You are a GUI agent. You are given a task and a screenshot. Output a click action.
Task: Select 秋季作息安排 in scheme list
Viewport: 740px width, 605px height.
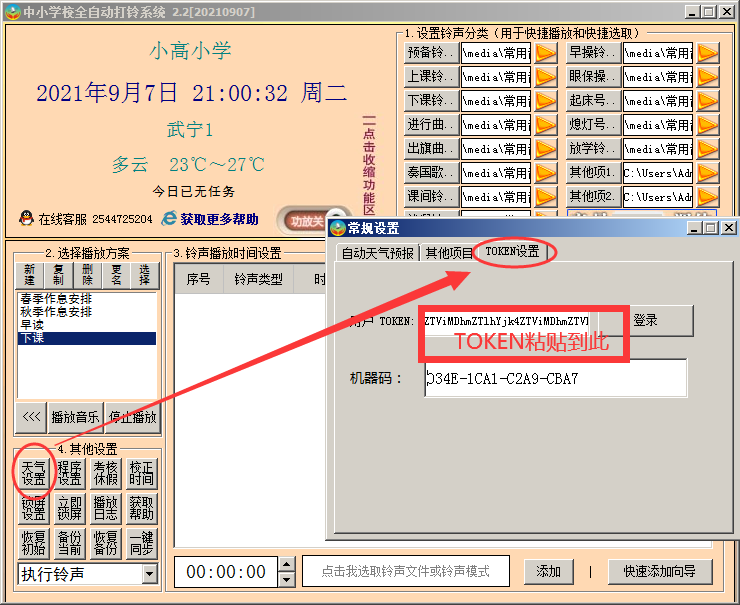point(87,311)
